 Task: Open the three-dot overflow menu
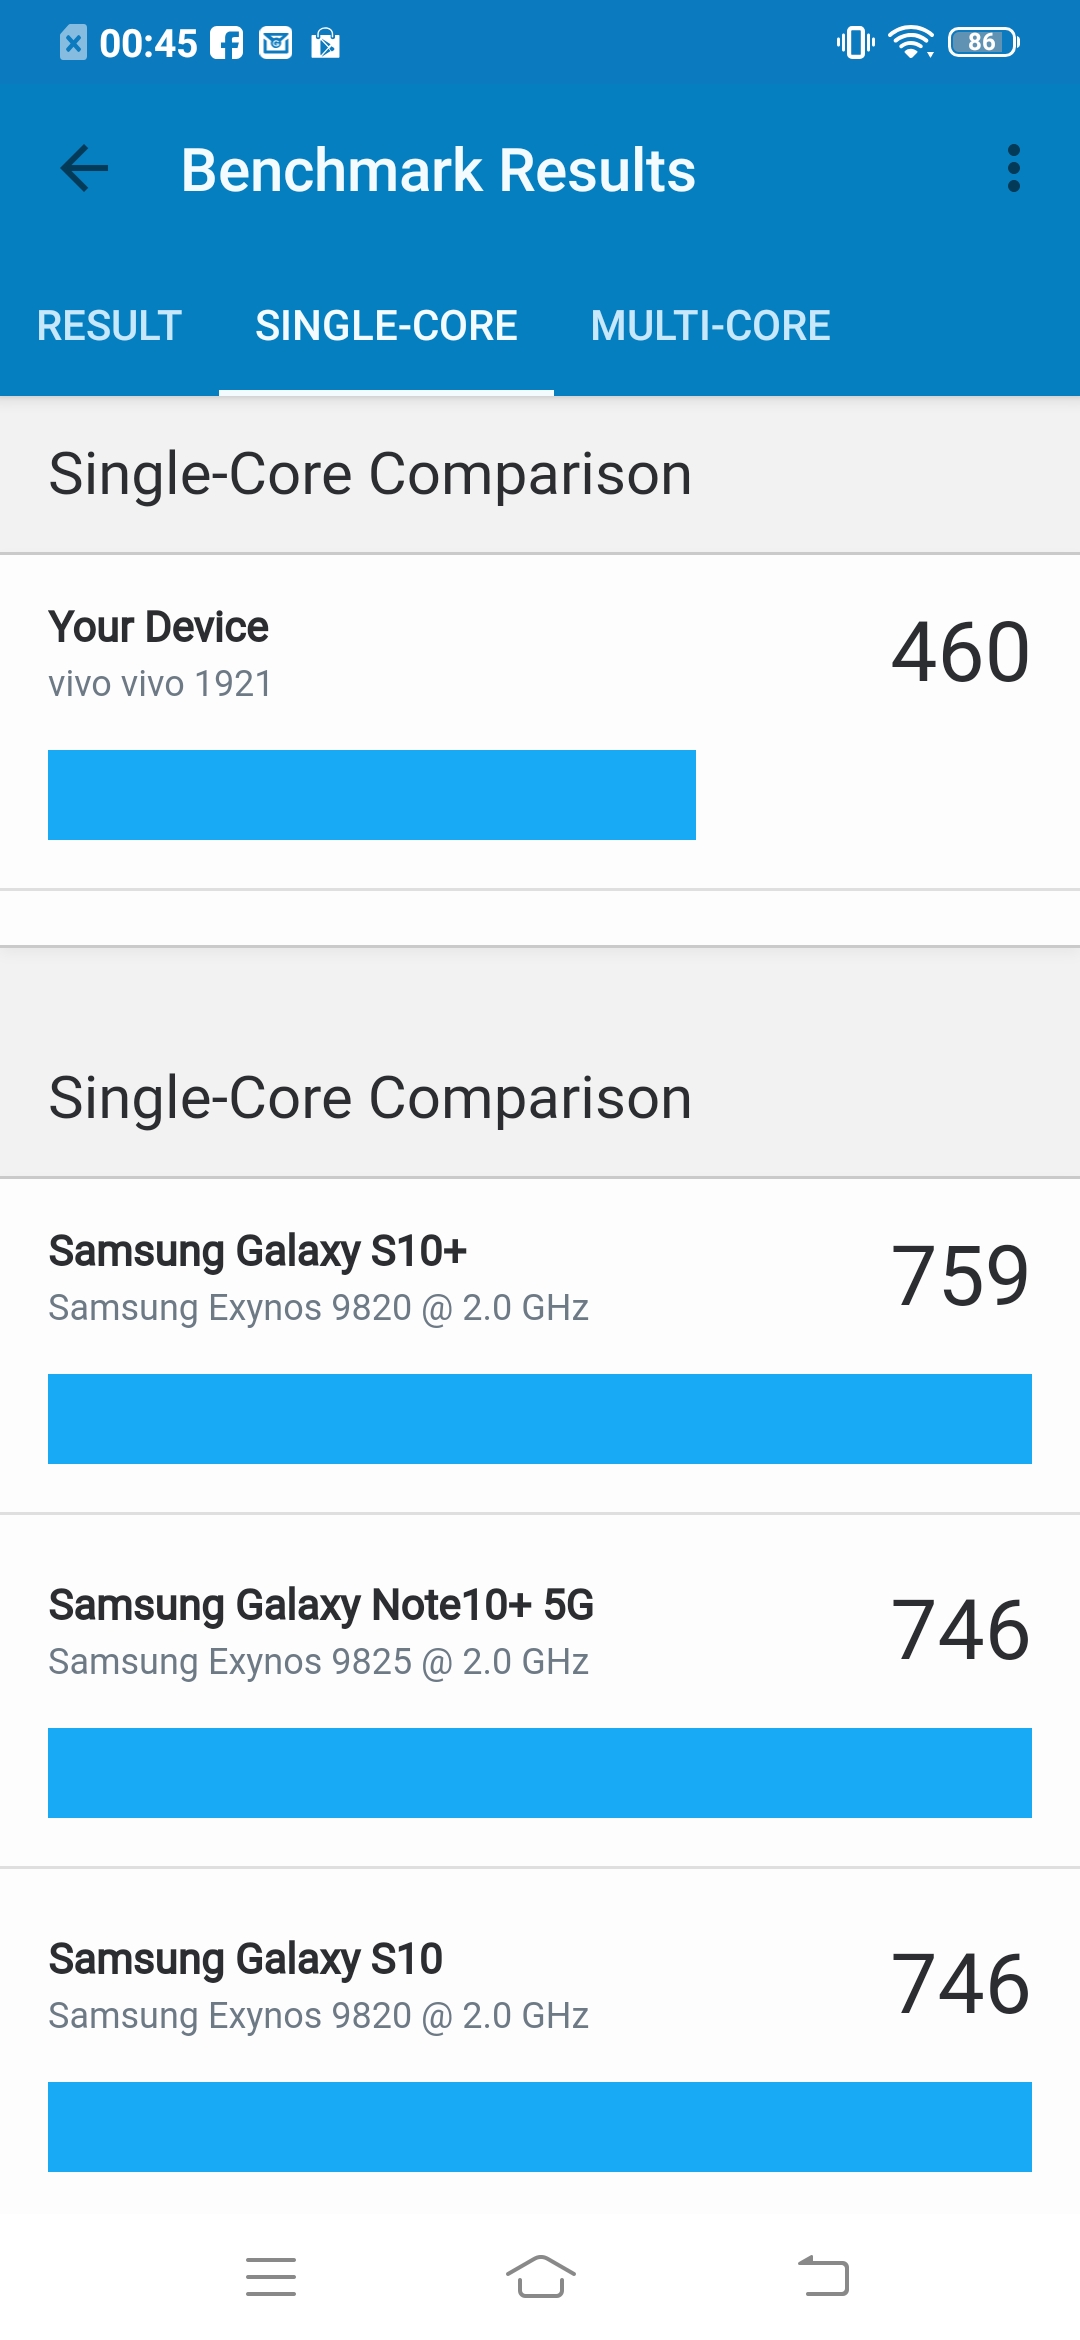tap(1014, 168)
